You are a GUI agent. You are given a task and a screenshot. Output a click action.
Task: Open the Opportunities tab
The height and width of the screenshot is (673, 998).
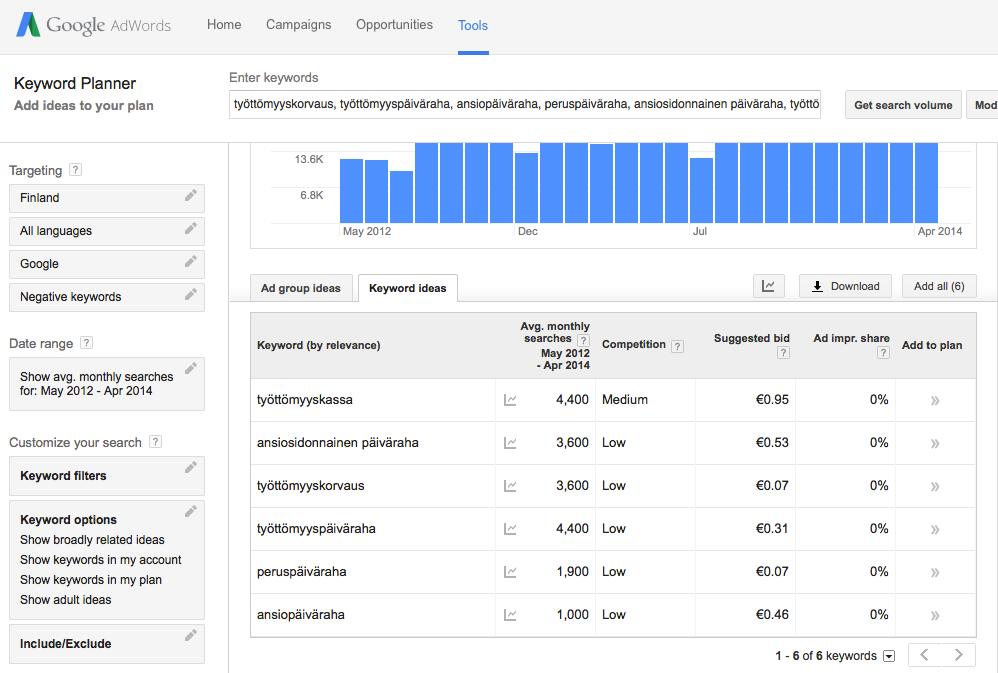[394, 24]
